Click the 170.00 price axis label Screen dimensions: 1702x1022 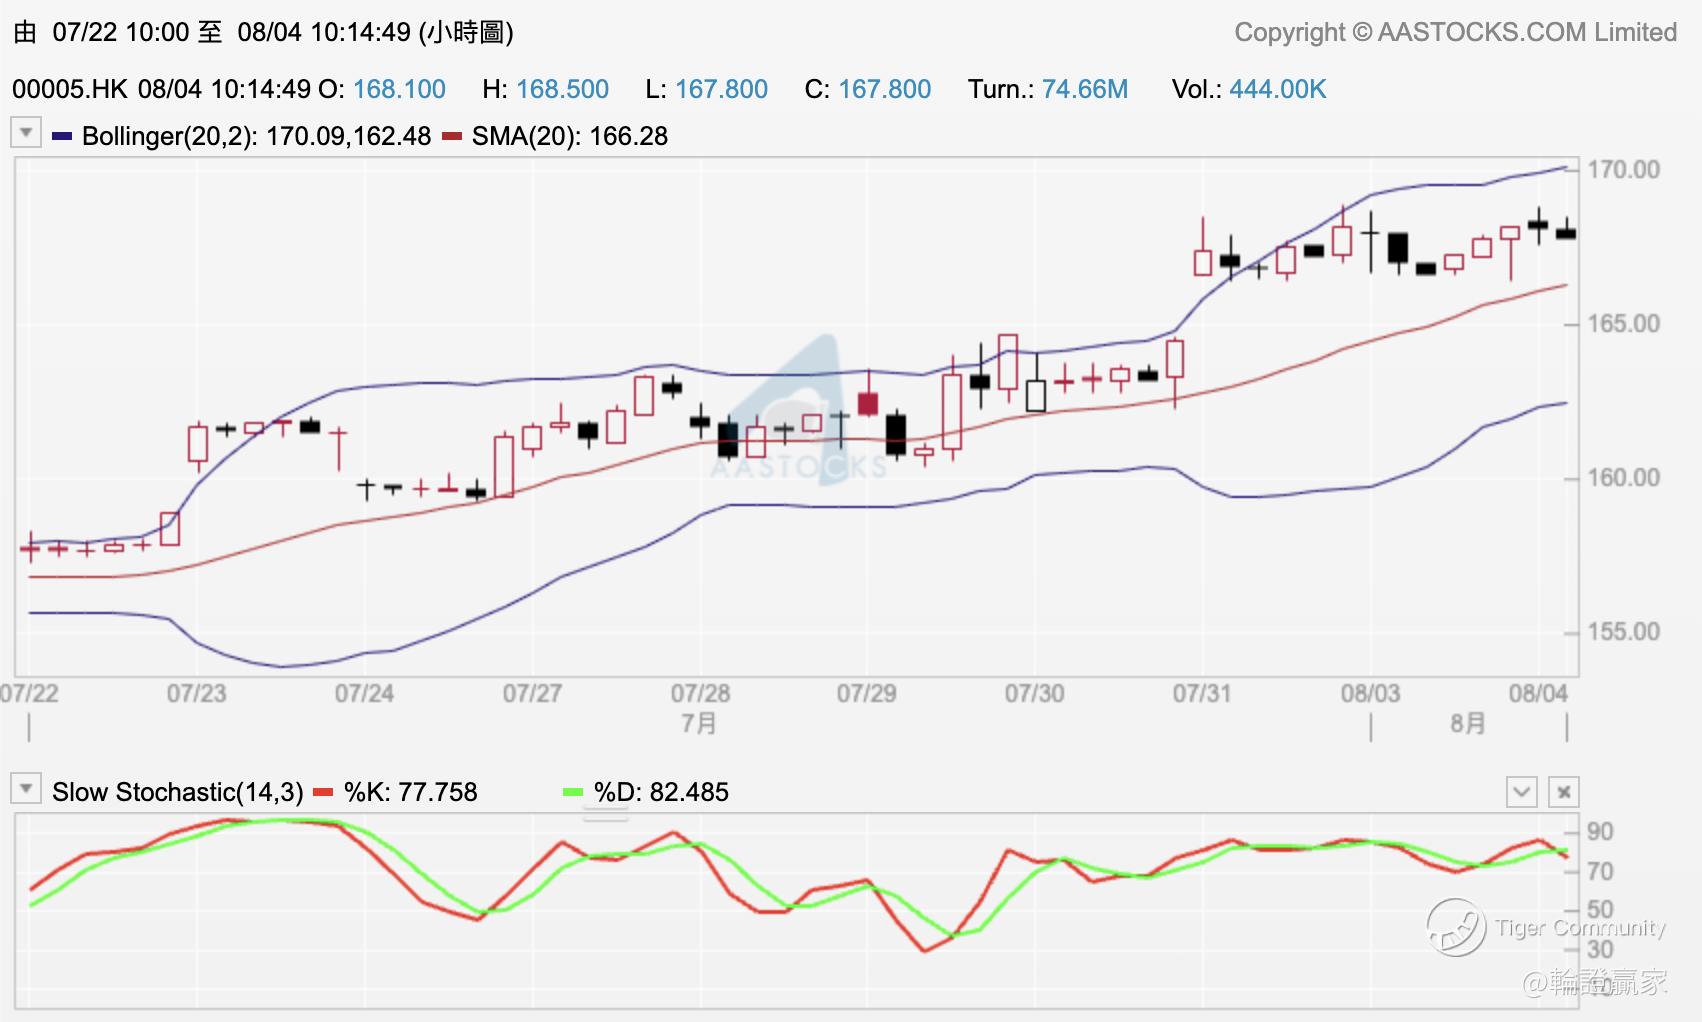(1624, 169)
